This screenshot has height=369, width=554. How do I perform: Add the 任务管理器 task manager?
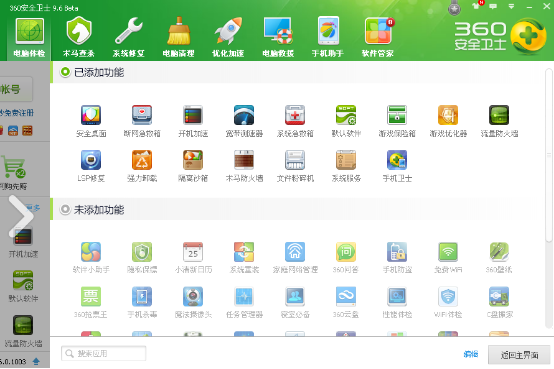244,297
